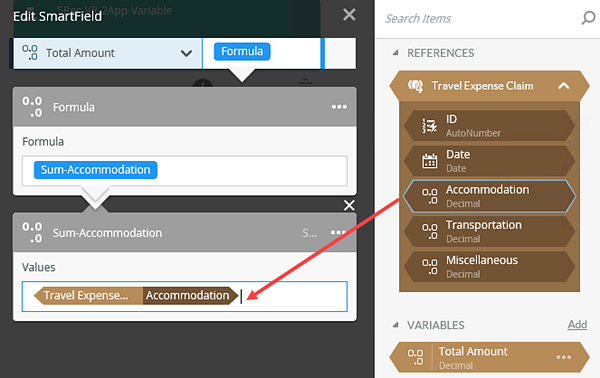The height and width of the screenshot is (378, 600).
Task: Select the Transportation Decimal reference
Action: (x=489, y=231)
